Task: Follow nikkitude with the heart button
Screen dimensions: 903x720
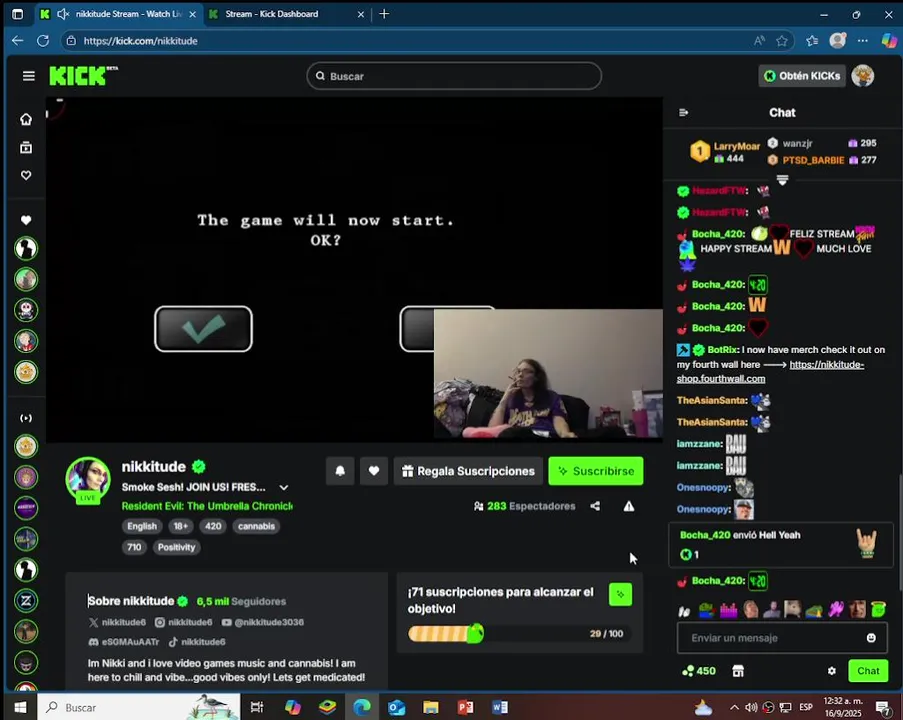Action: pyautogui.click(x=374, y=471)
